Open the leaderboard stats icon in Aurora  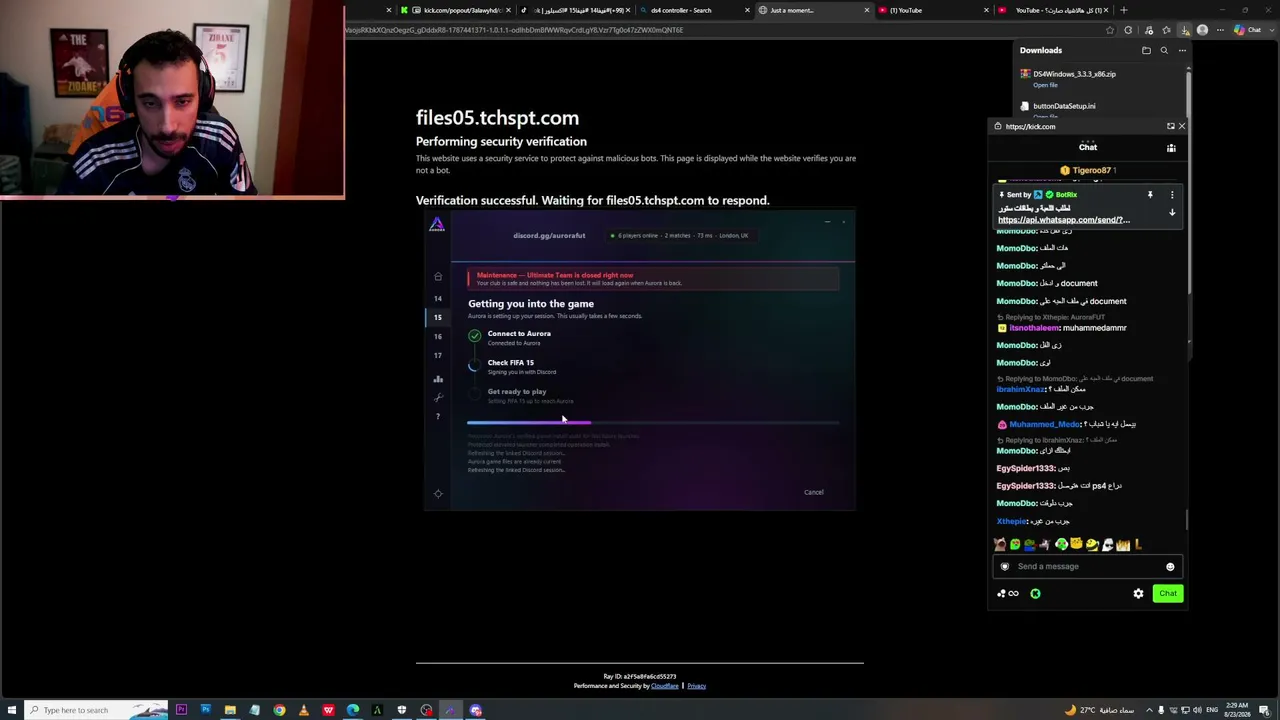click(x=437, y=379)
